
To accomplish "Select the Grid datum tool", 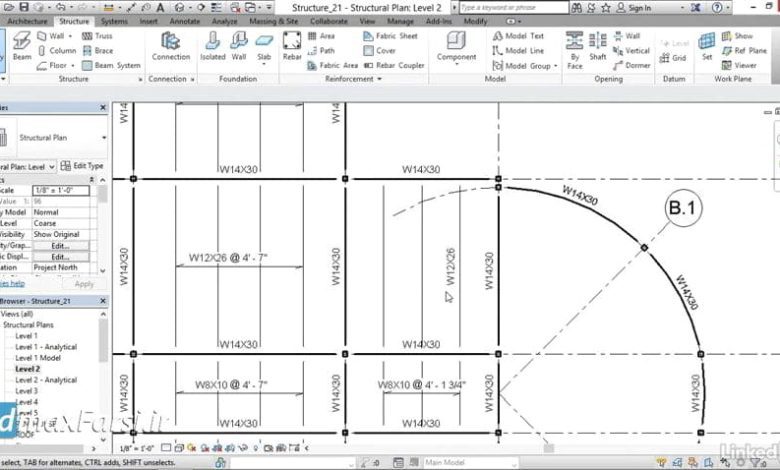I will (x=673, y=58).
